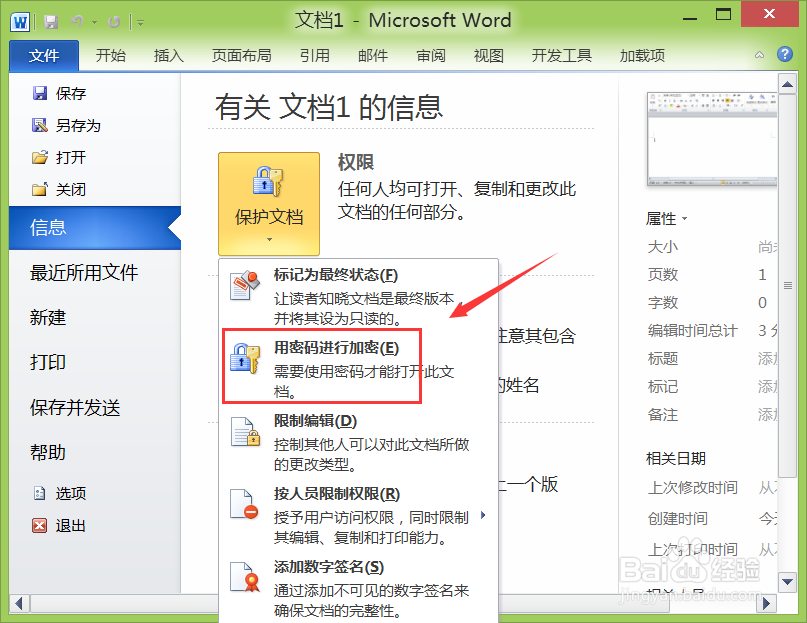Click the Word application icon in title bar
The width and height of the screenshot is (807, 623).
(20, 22)
